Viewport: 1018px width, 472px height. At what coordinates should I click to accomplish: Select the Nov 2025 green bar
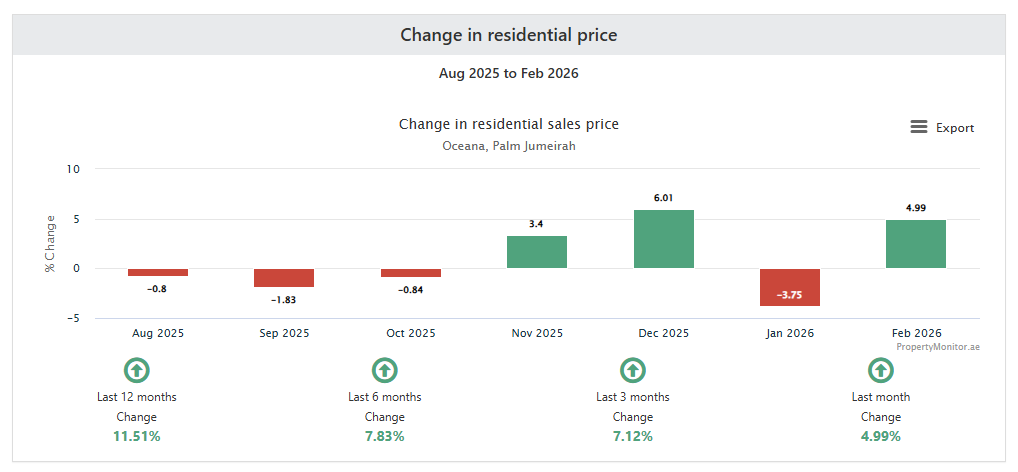[x=537, y=252]
